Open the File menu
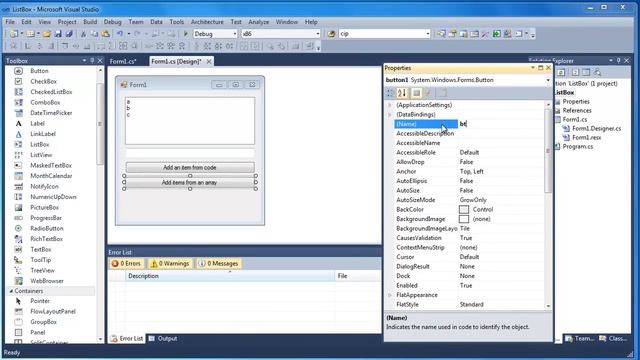 coord(10,22)
